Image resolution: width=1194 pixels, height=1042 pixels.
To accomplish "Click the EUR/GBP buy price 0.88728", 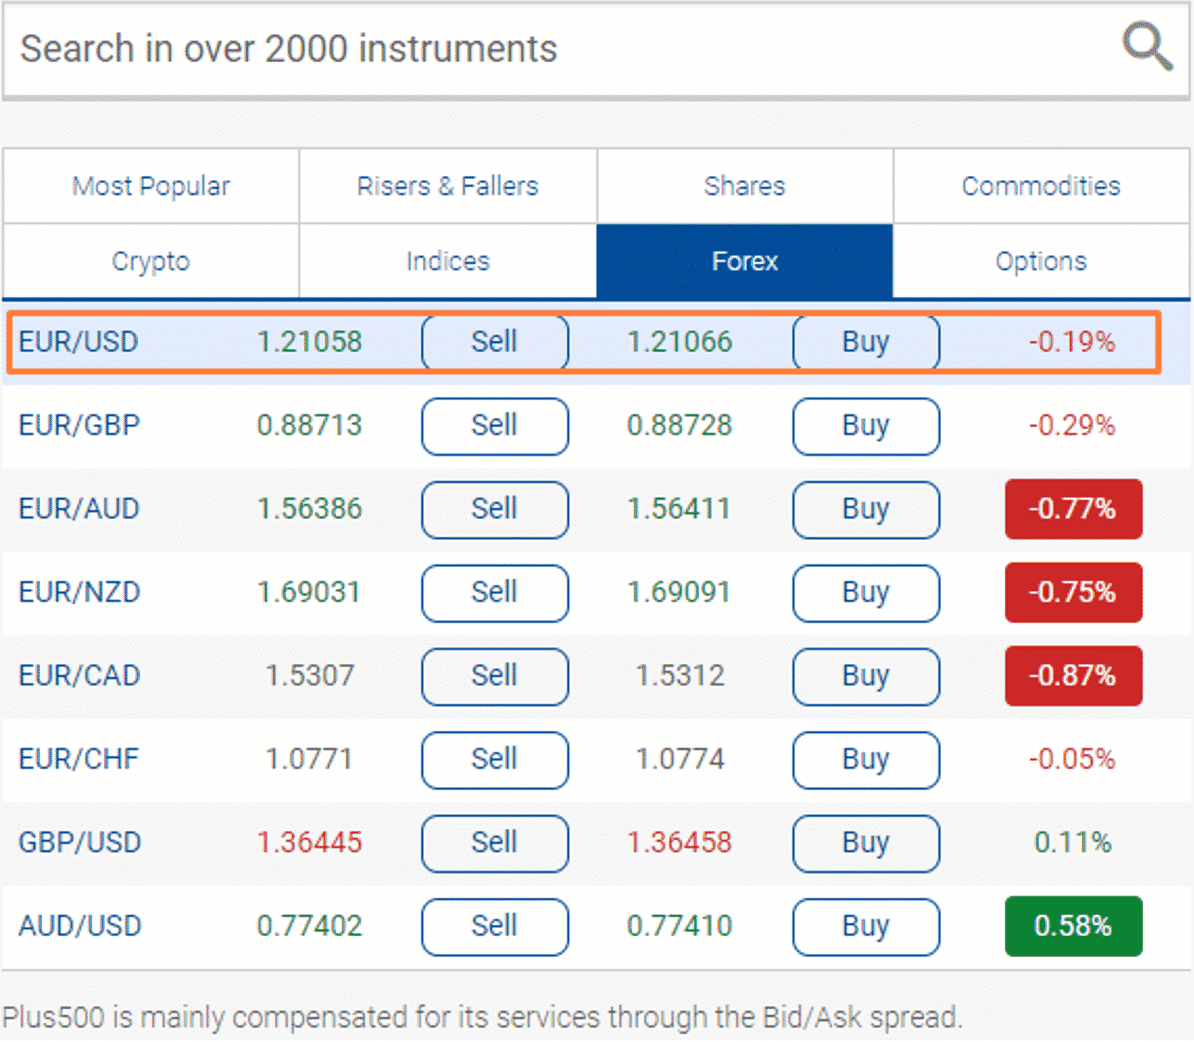I will tap(680, 425).
